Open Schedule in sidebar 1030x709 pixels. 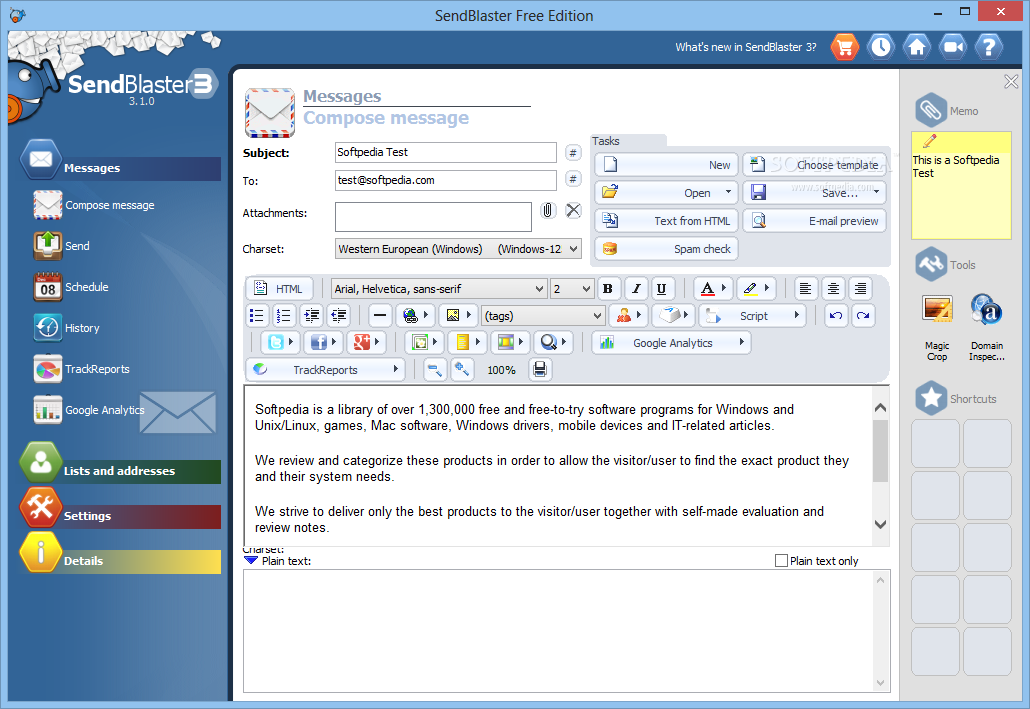72,287
